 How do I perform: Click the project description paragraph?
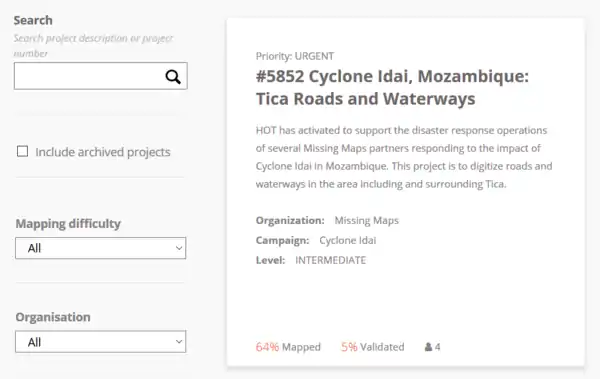click(404, 157)
